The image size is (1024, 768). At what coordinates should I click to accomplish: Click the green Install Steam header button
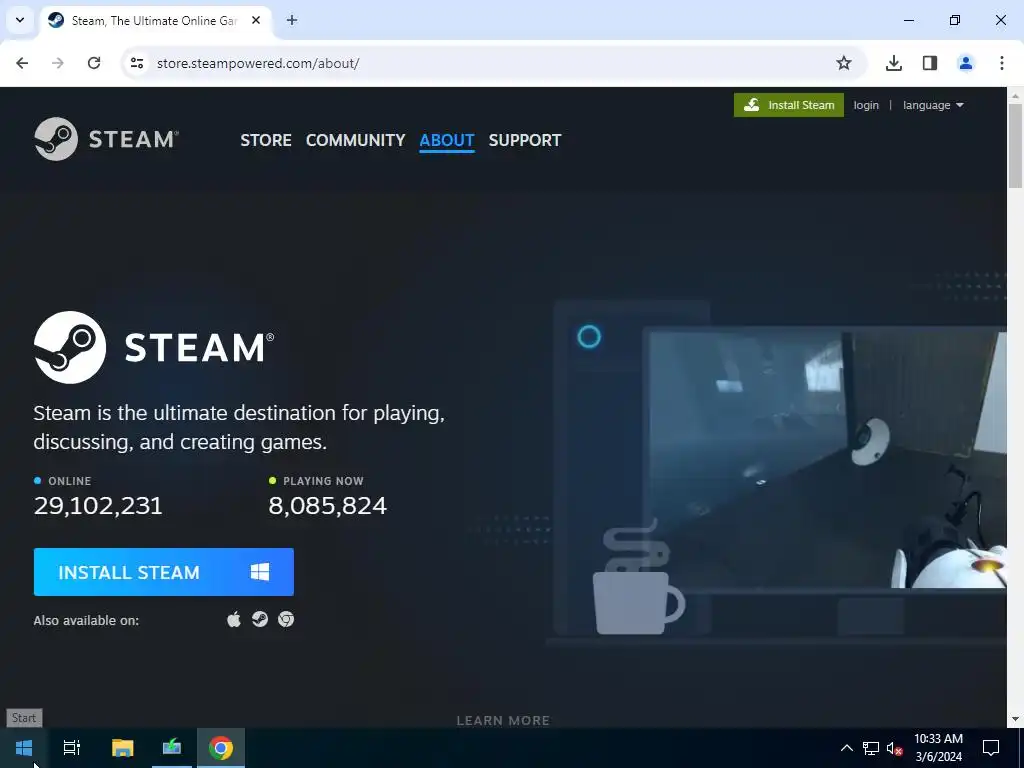(x=789, y=105)
